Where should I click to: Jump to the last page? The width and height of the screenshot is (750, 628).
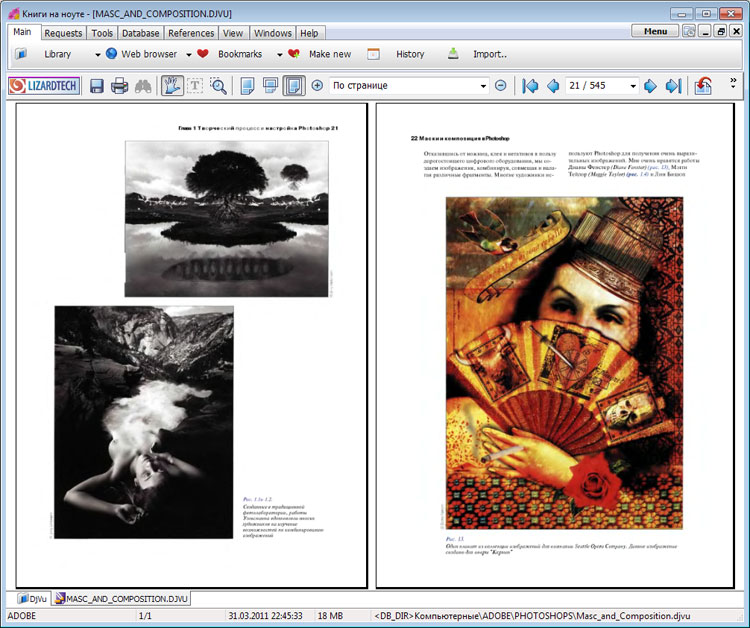click(673, 86)
